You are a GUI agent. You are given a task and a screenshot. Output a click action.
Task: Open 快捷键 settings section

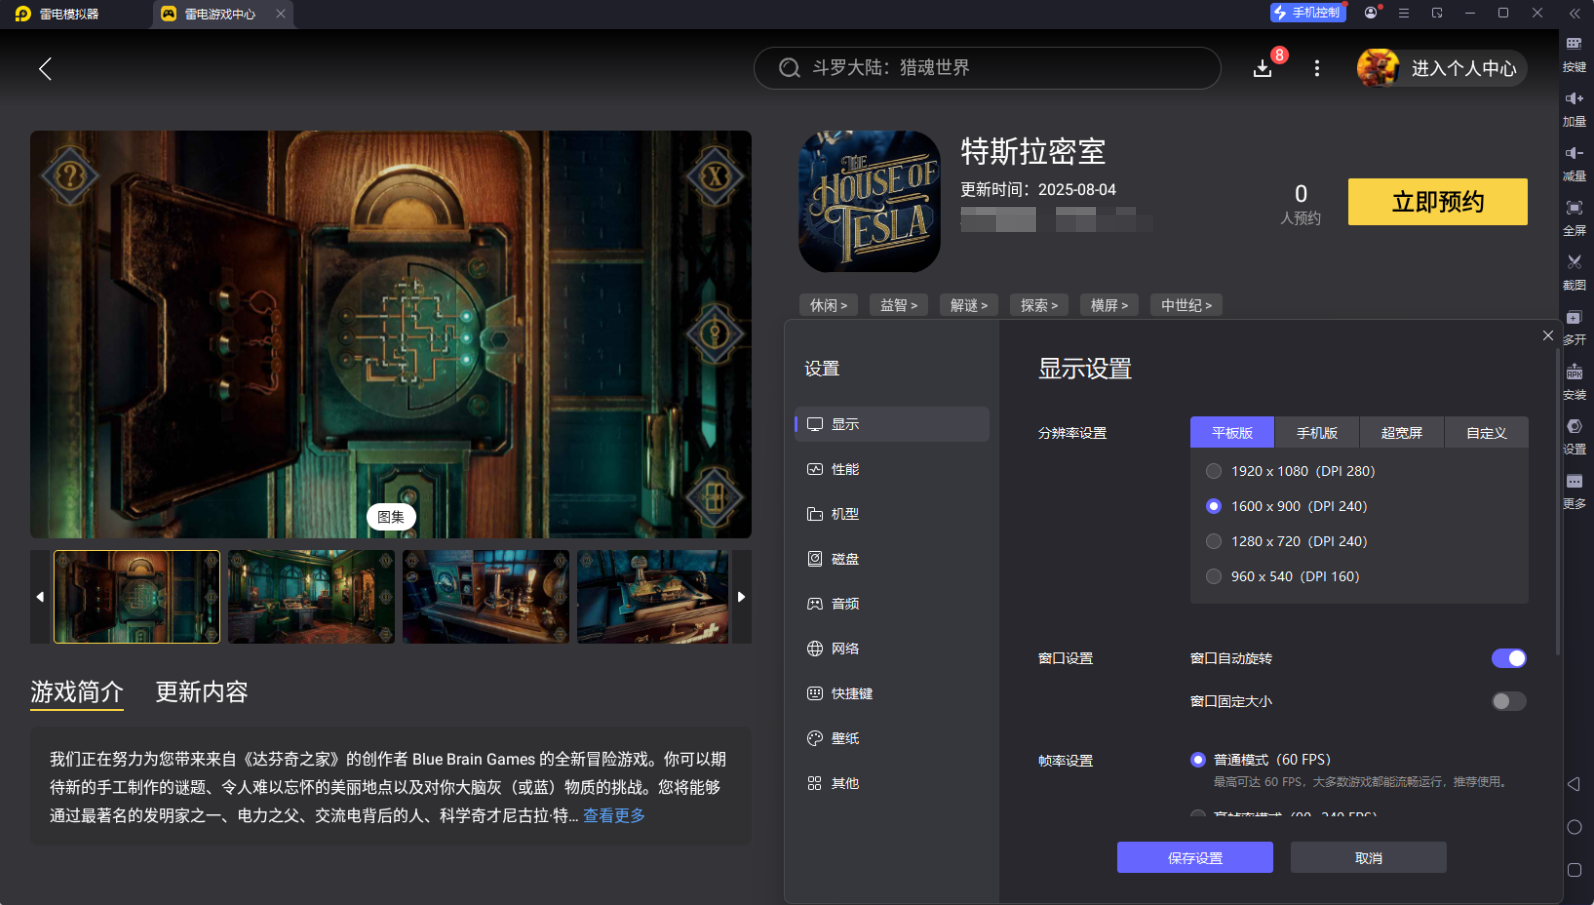pos(892,694)
